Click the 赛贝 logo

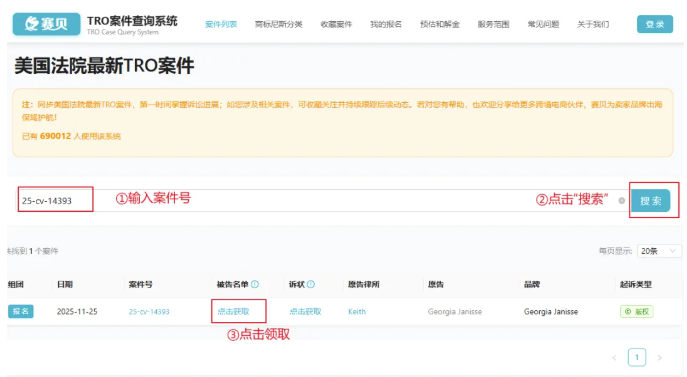pos(46,24)
